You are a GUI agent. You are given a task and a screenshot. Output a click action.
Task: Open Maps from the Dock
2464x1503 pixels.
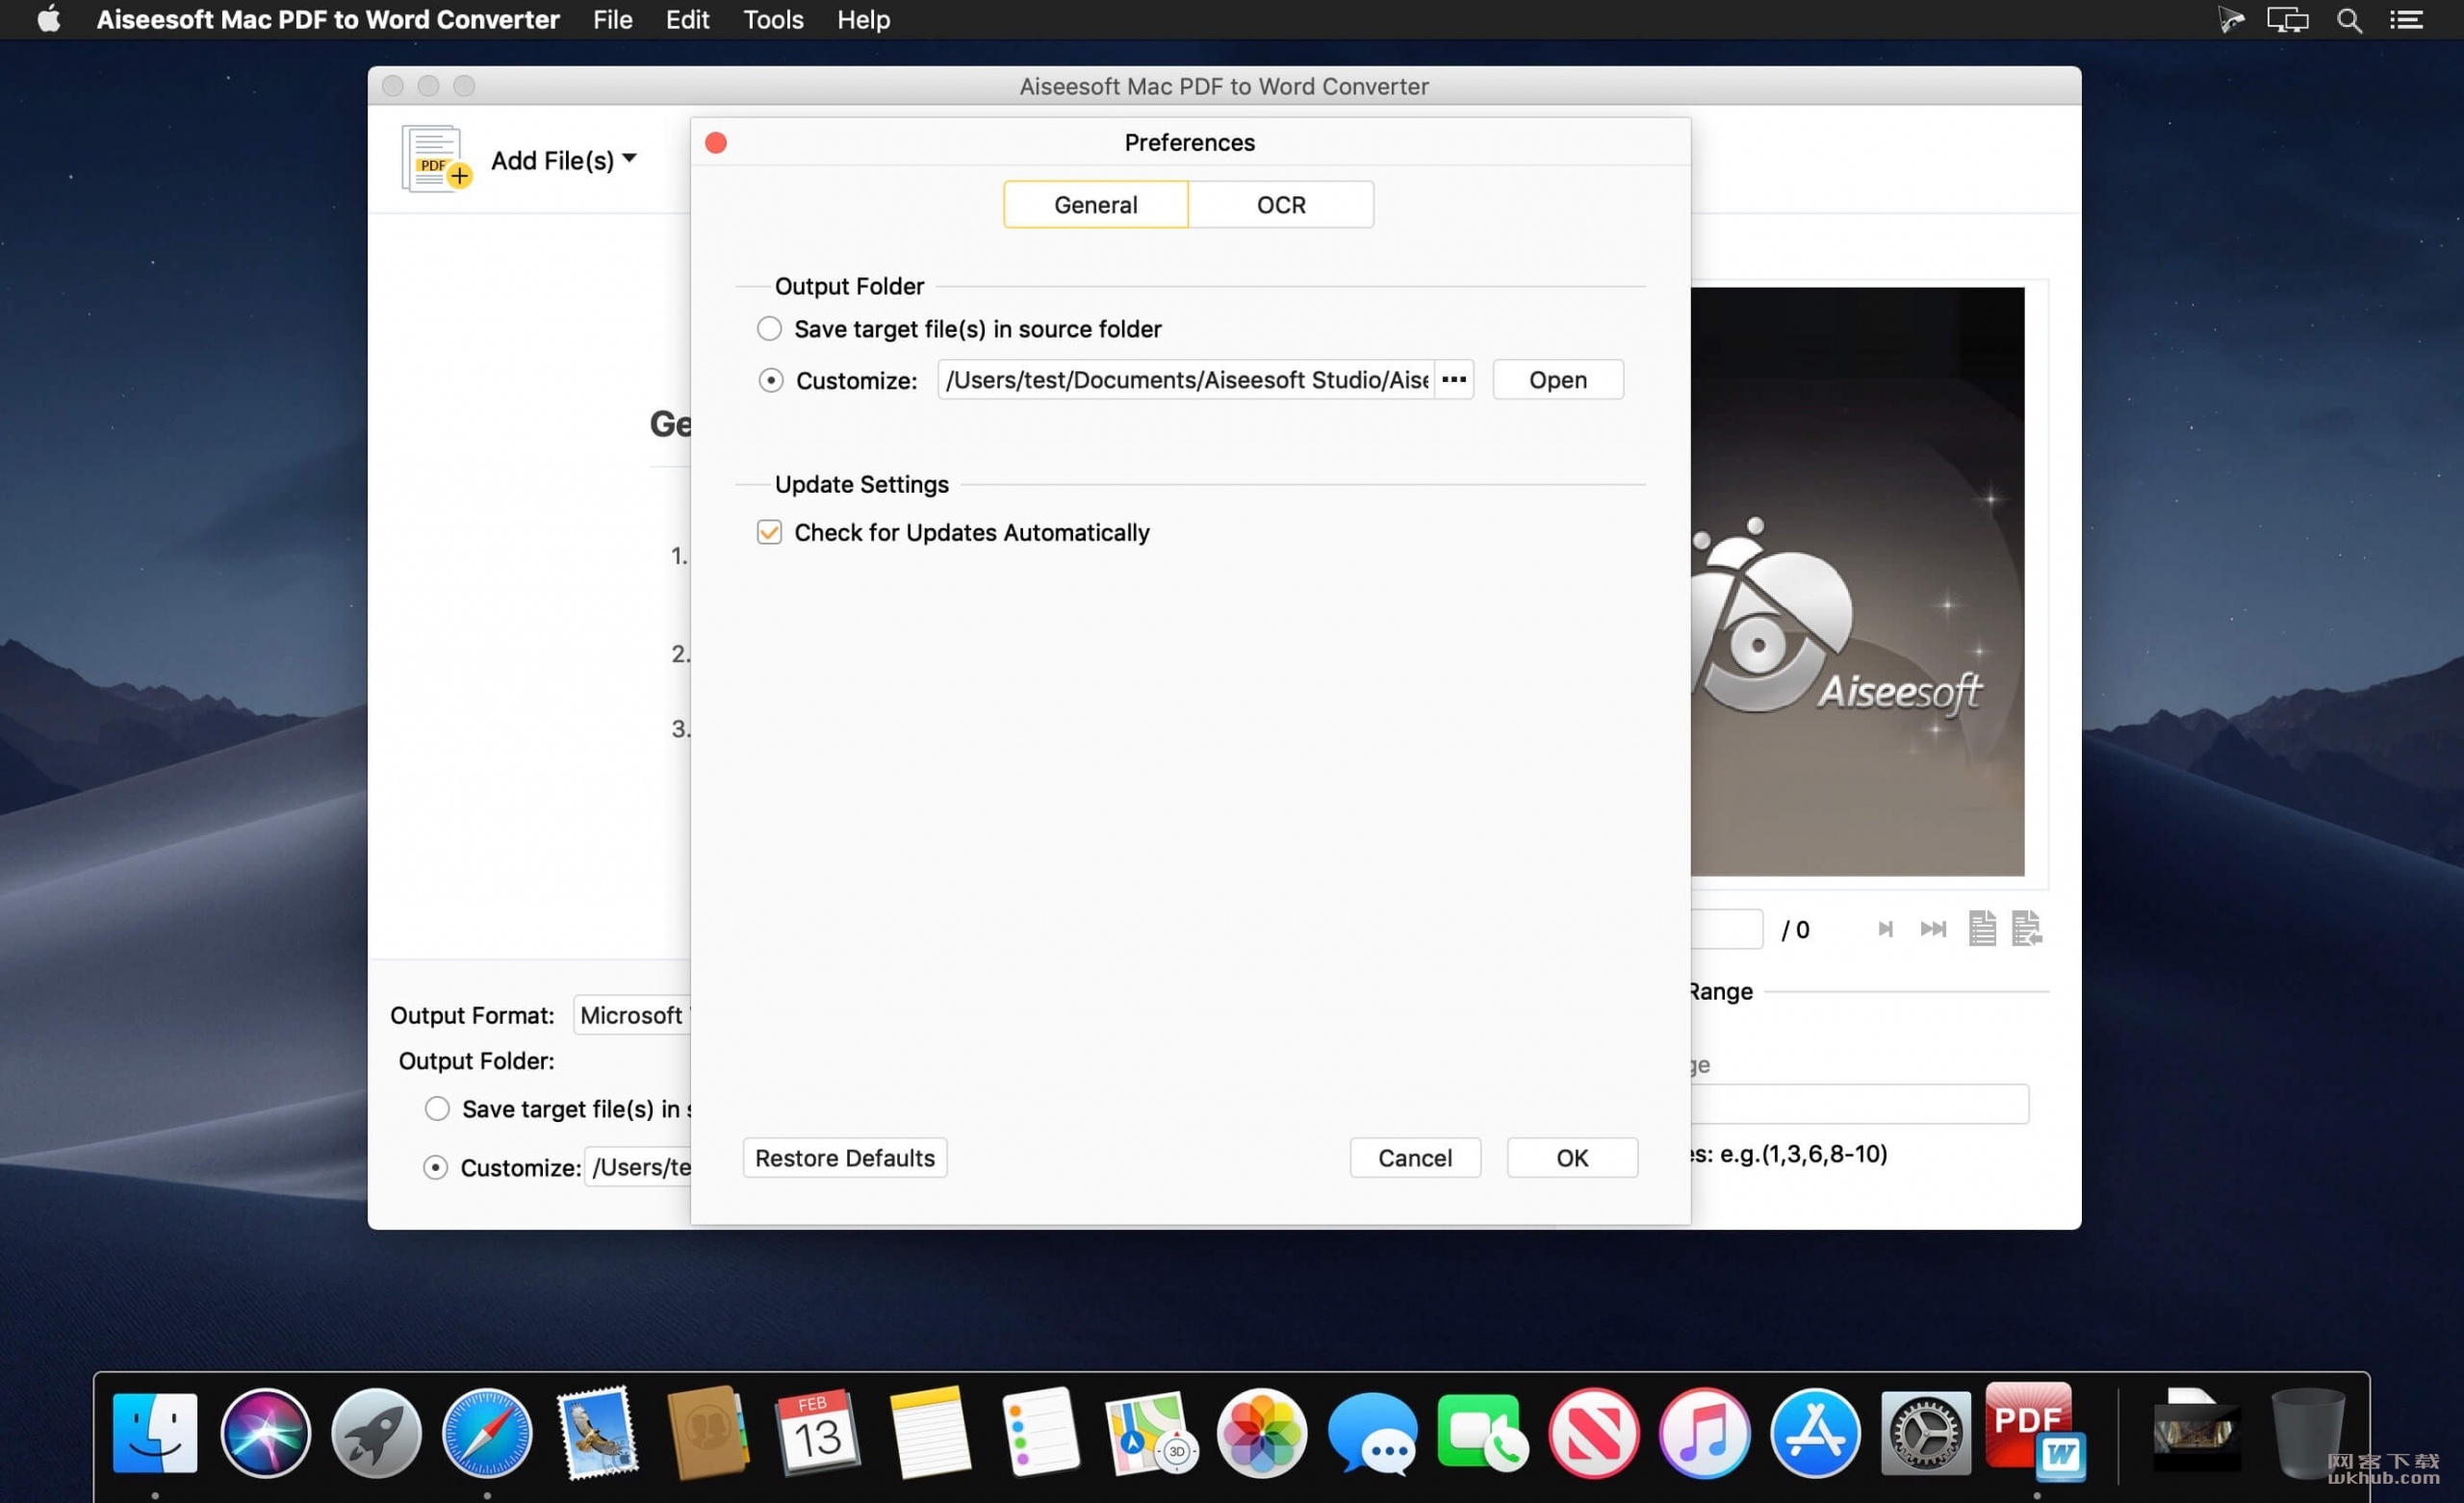(x=1150, y=1433)
